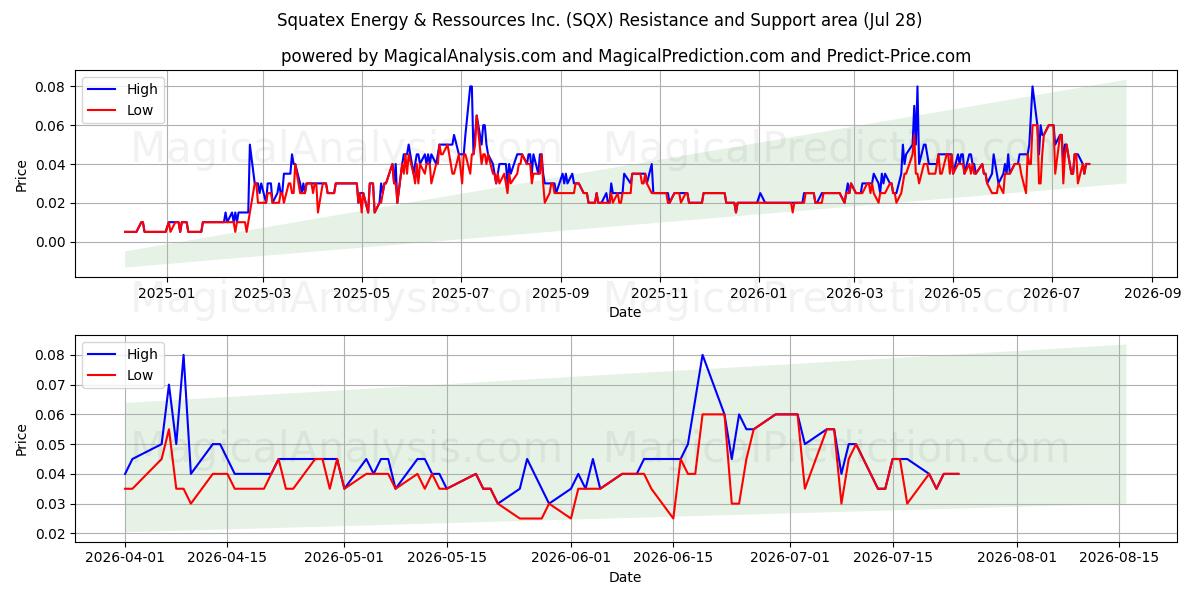Click '2025-07' tick label on top chart
Viewport: 1200px width, 600px height.
coord(461,294)
